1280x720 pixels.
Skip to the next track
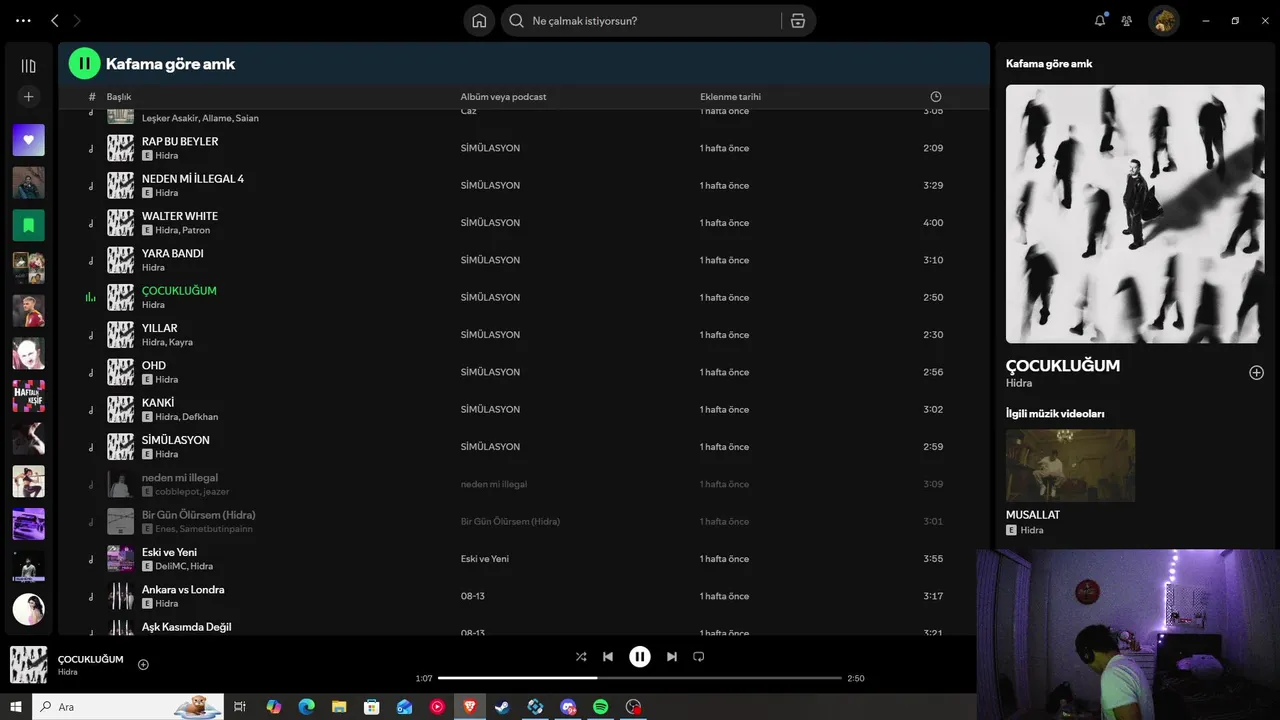click(672, 657)
